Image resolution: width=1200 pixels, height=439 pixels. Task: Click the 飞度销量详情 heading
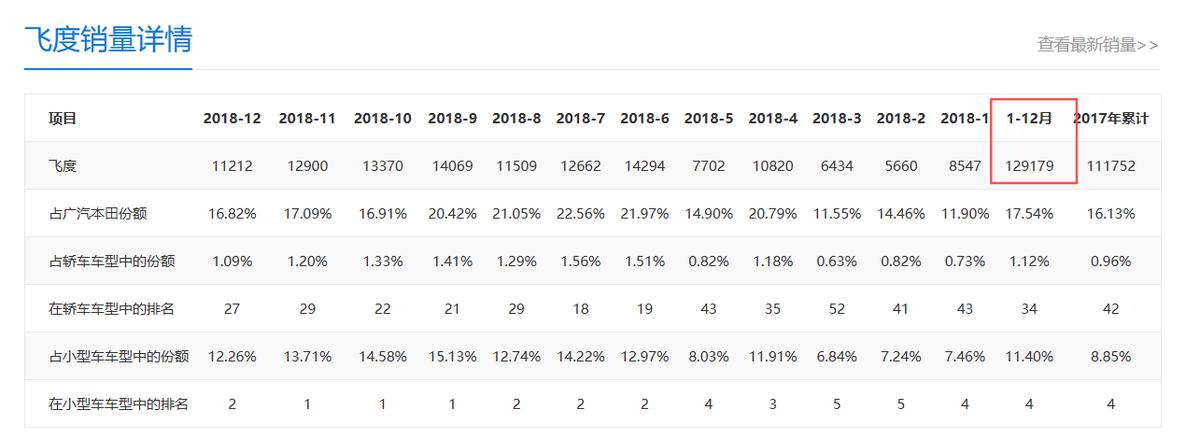(x=108, y=39)
